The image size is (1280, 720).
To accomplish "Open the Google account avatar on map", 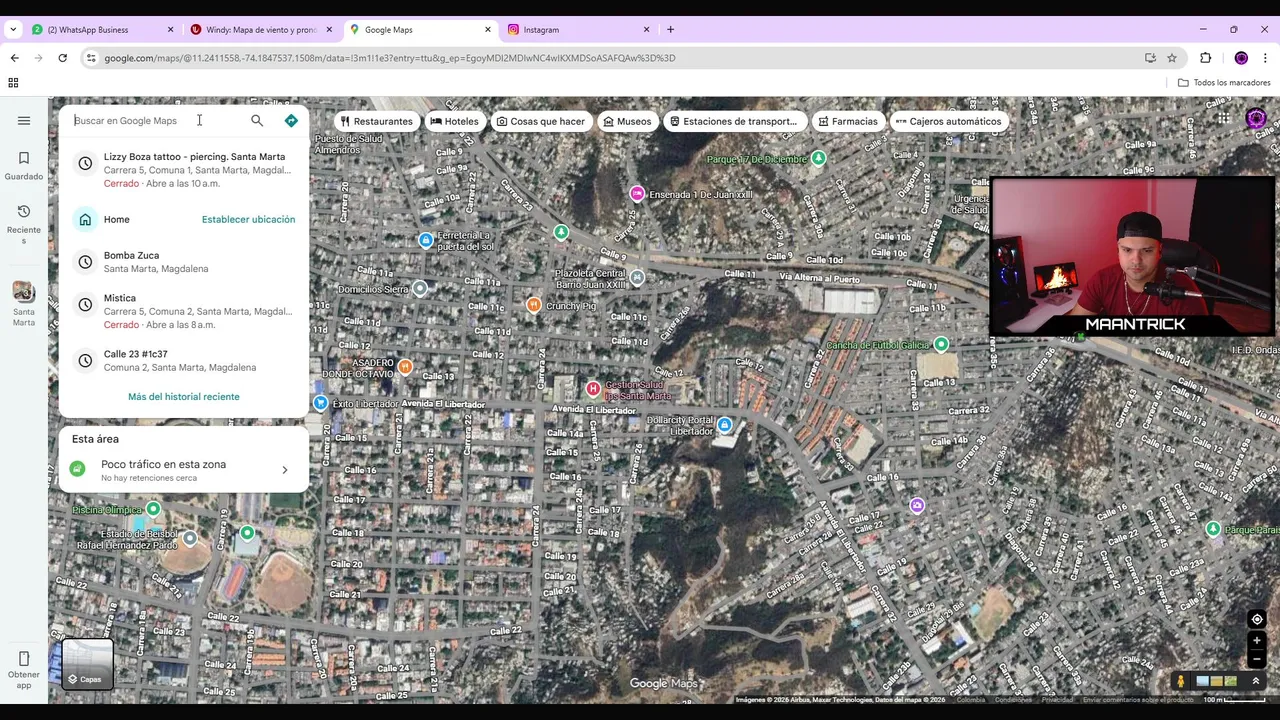I will (1256, 119).
